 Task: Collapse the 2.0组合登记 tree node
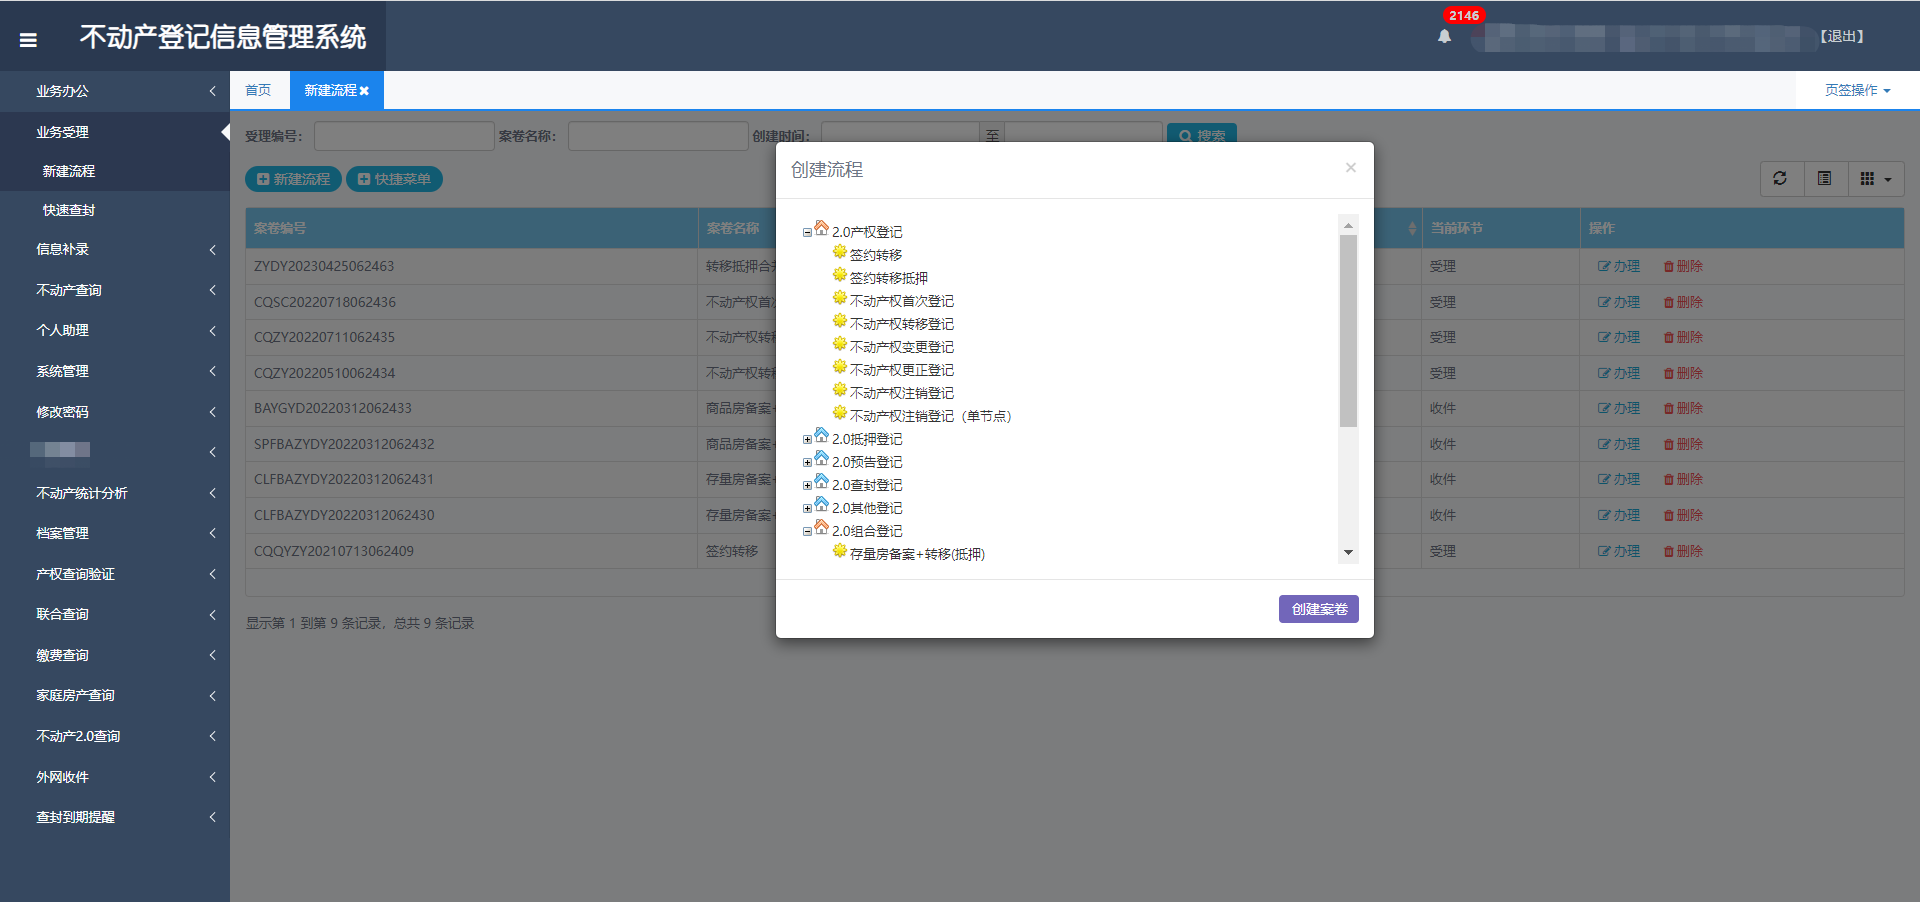pyautogui.click(x=807, y=531)
